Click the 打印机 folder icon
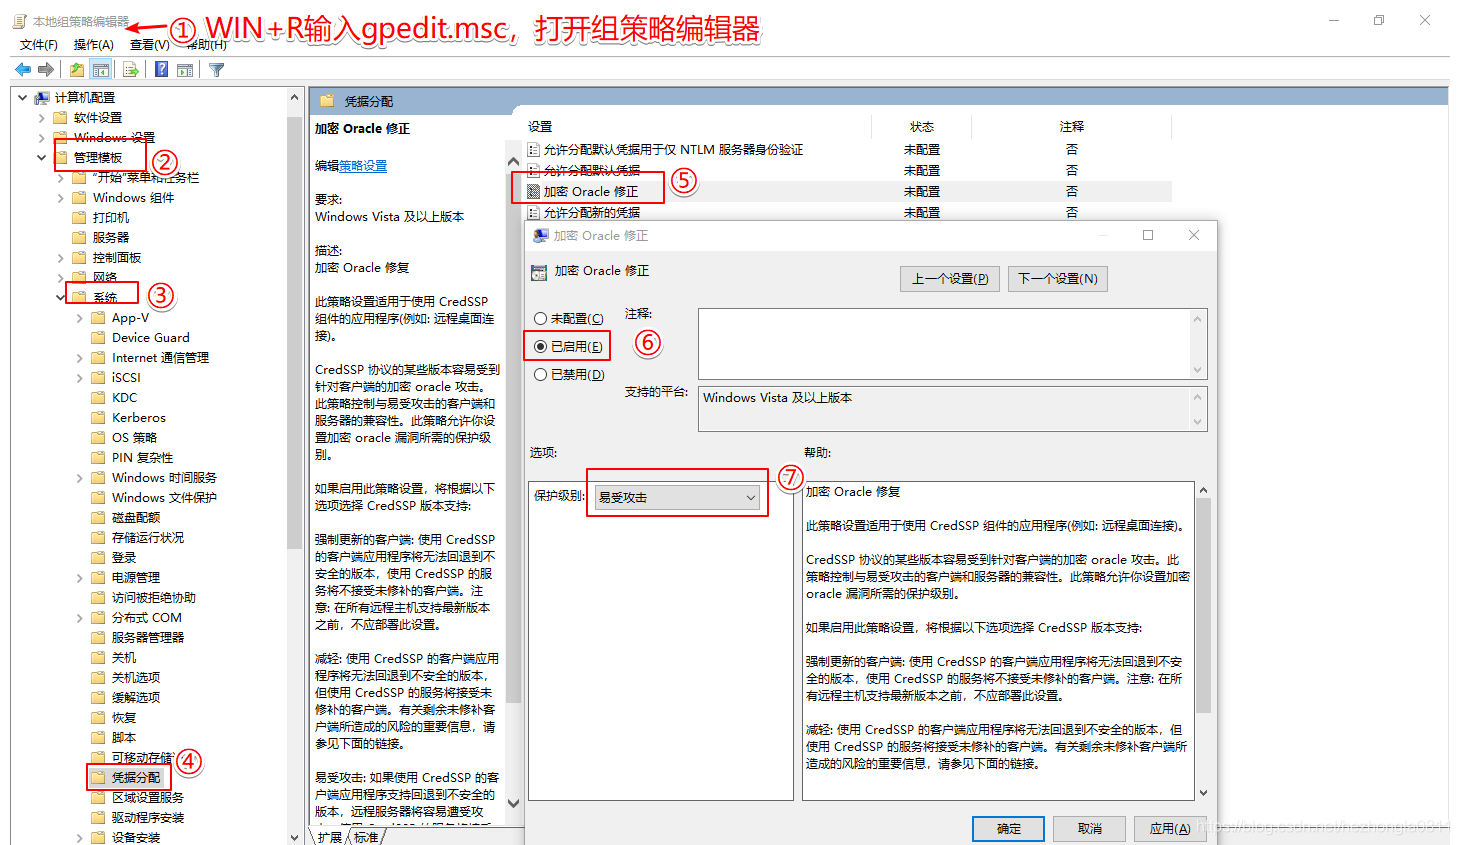Screen dimensions: 1460x845 79,217
